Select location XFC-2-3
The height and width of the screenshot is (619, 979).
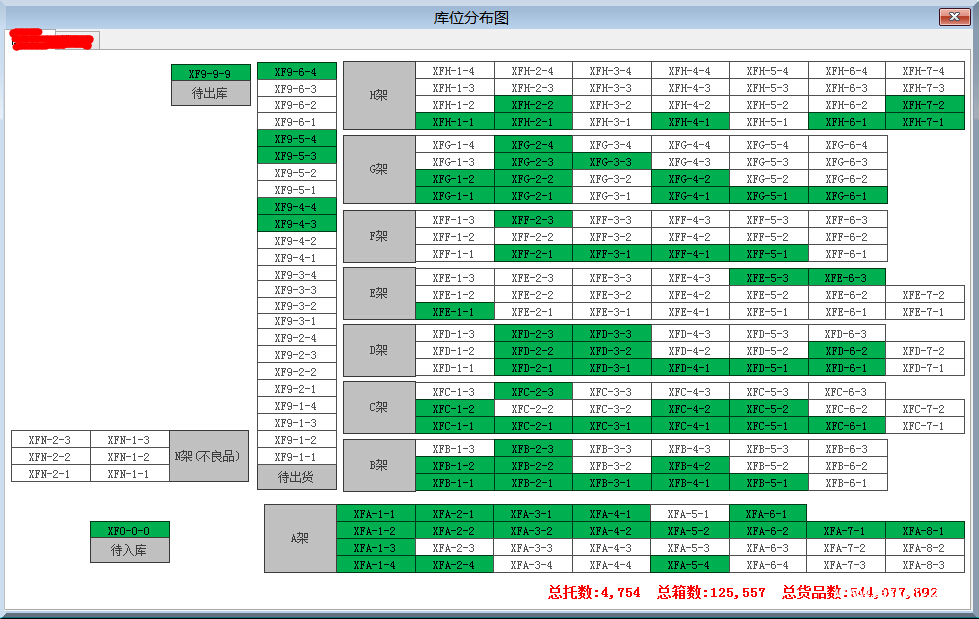pos(533,392)
